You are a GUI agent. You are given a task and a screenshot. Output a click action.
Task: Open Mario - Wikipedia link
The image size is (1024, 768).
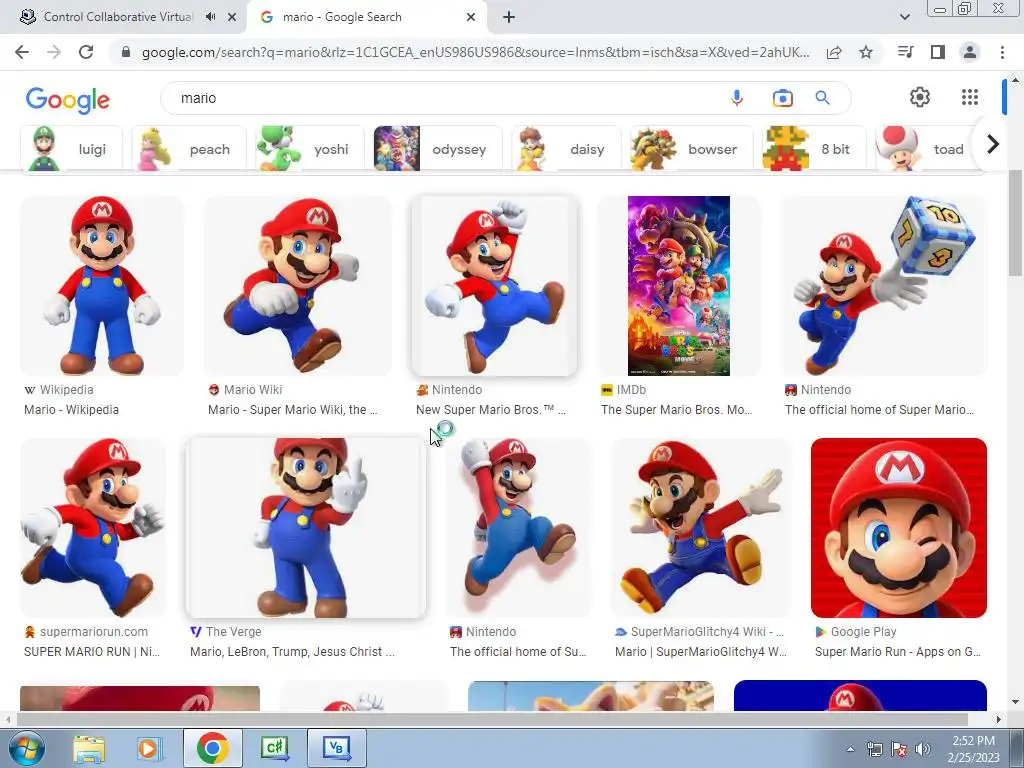(x=71, y=410)
